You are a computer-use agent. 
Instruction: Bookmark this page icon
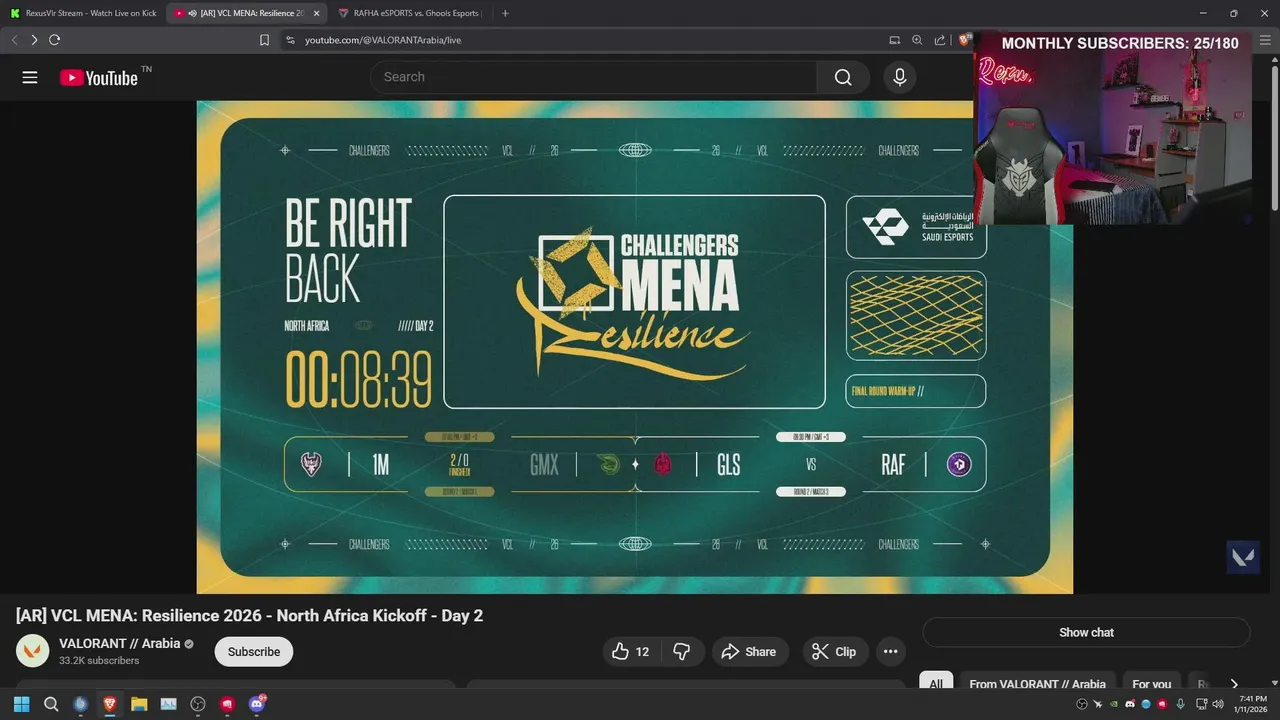pos(264,40)
